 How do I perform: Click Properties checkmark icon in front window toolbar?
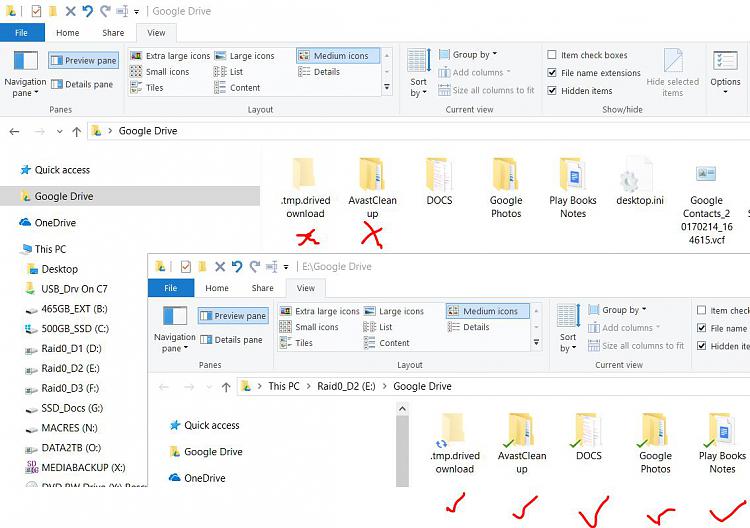click(186, 266)
